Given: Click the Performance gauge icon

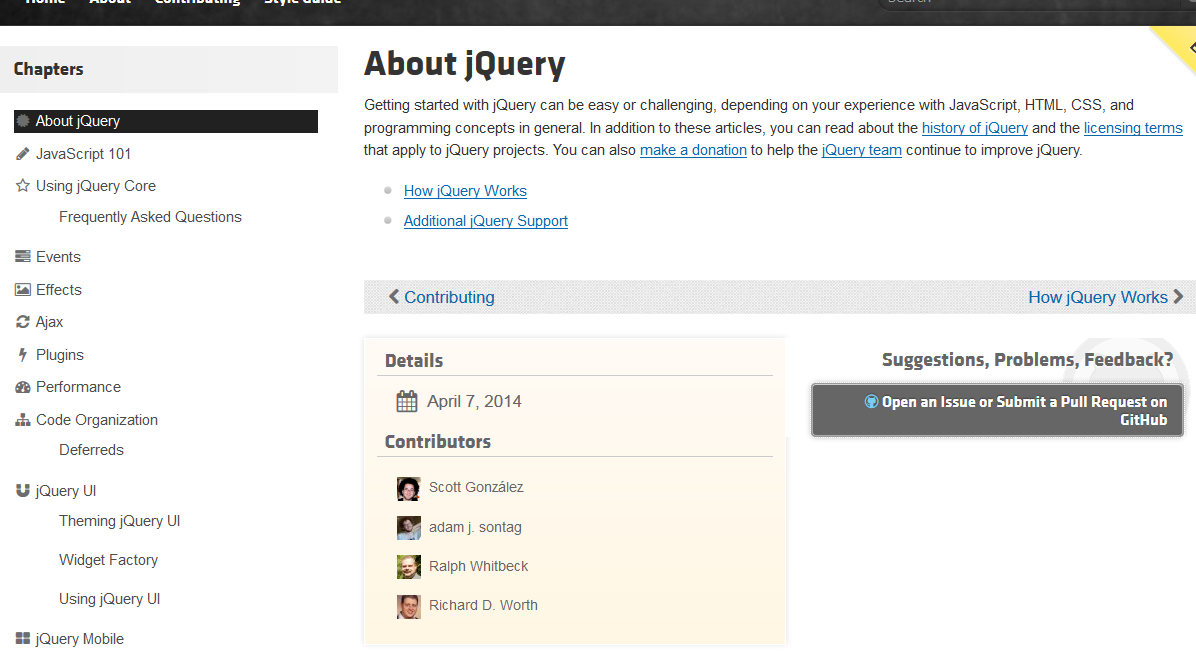Looking at the screenshot, I should click(23, 387).
